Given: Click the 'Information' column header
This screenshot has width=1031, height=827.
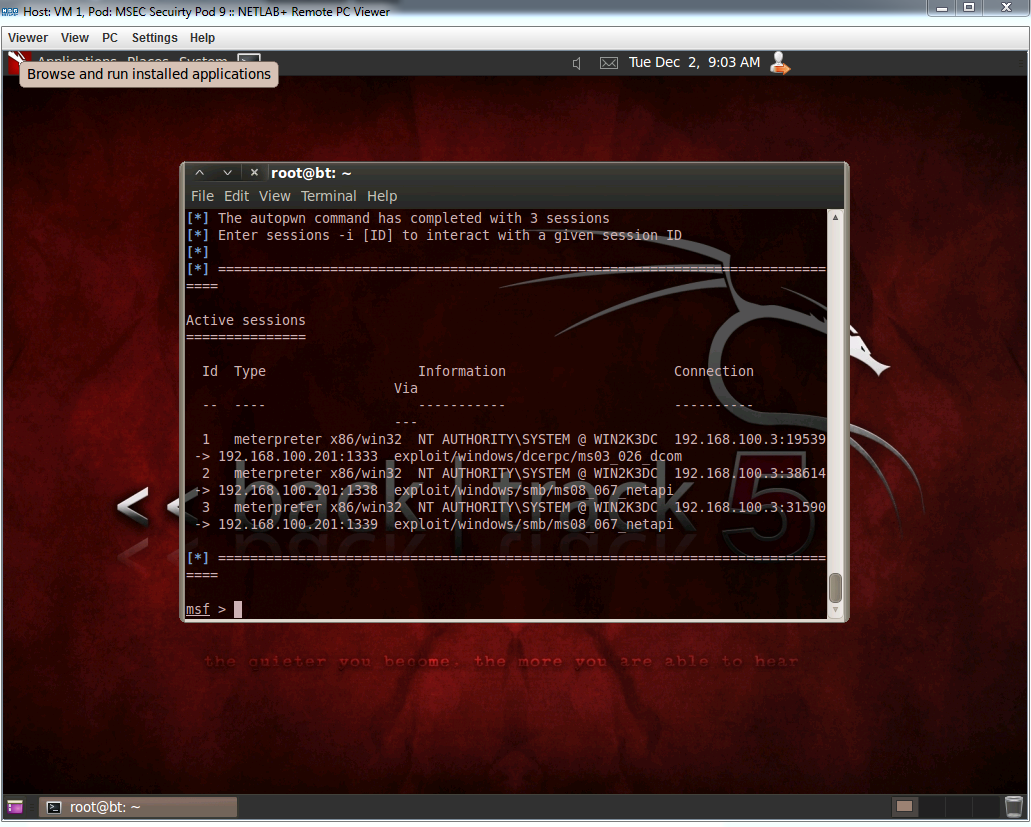Looking at the screenshot, I should 462,371.
